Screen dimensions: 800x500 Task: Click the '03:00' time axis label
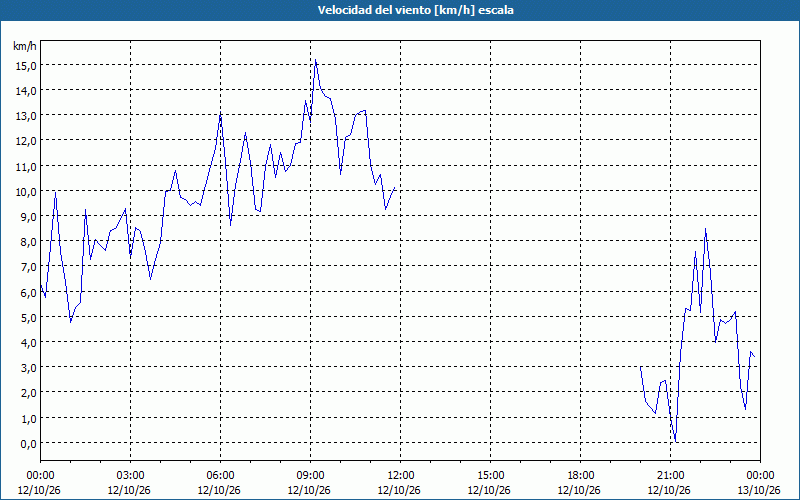[x=130, y=476]
